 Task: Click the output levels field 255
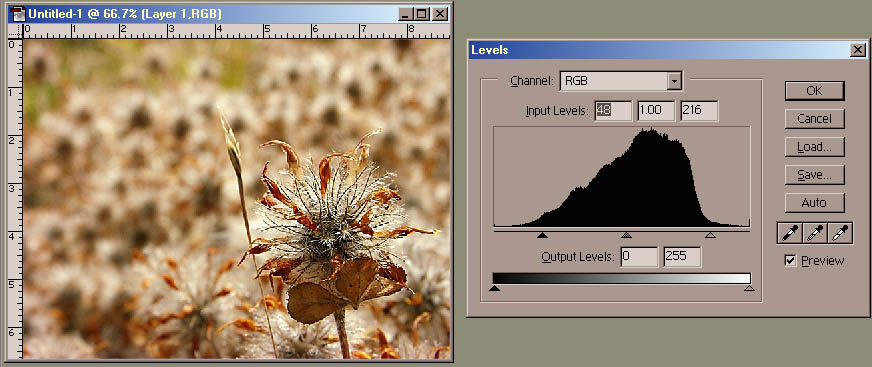tap(682, 257)
